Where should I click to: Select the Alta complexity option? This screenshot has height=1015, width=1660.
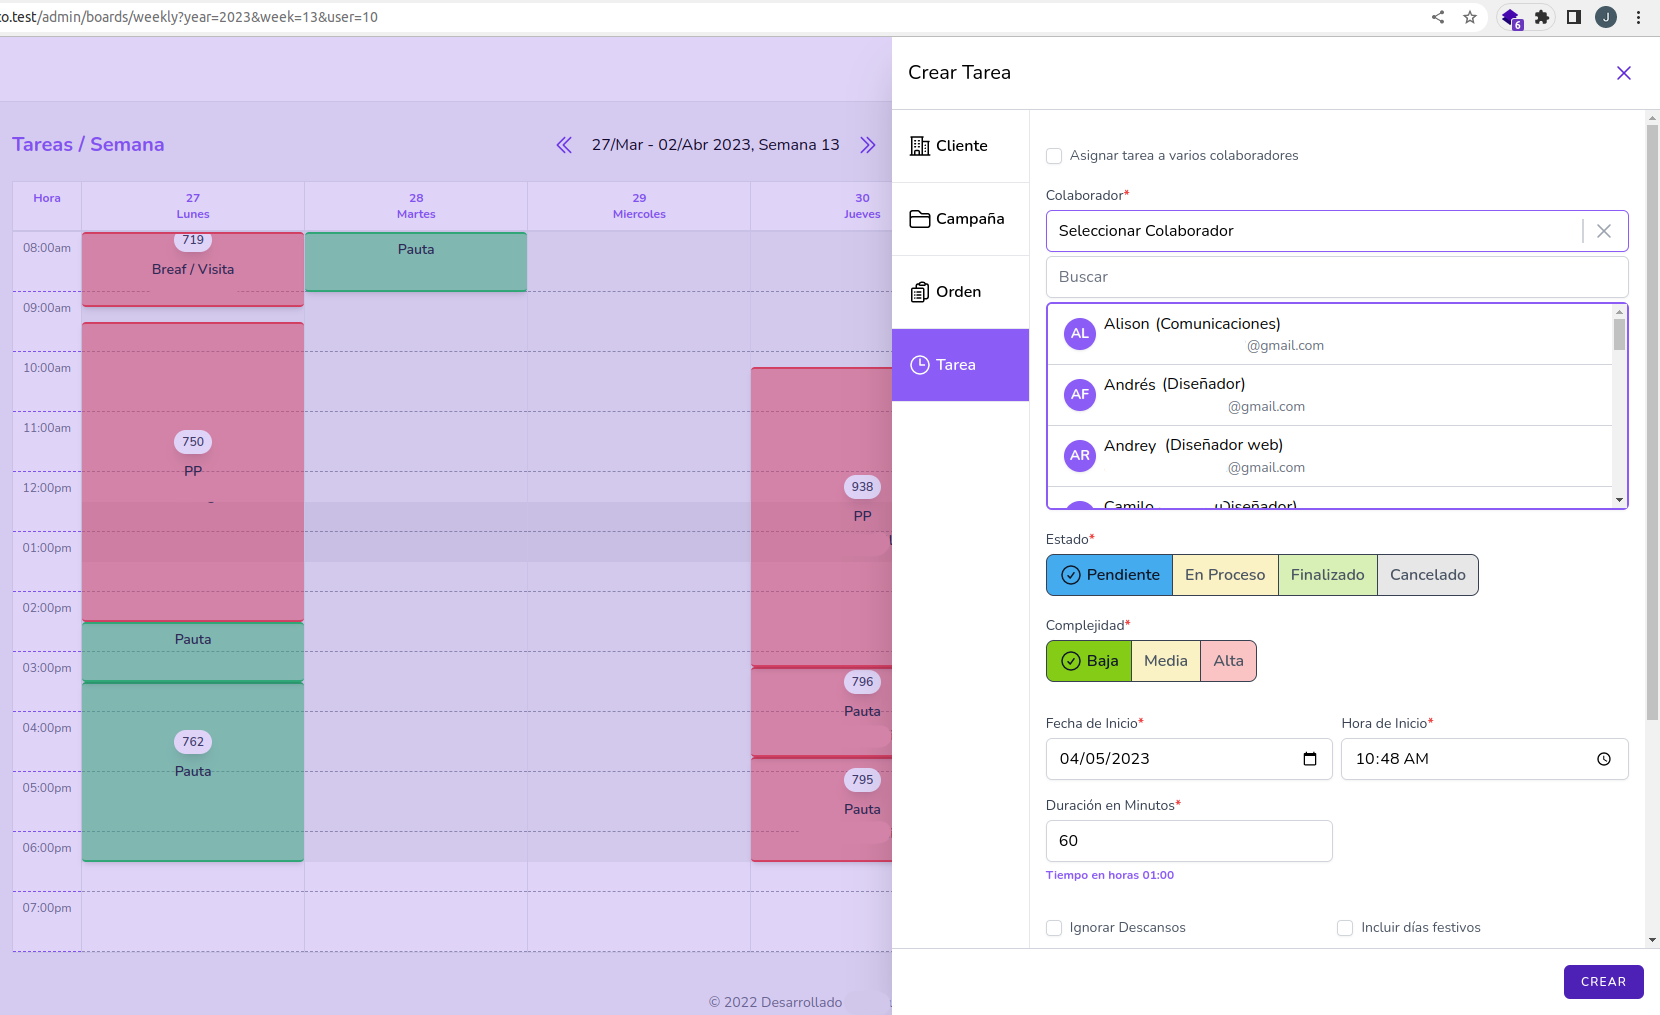[x=1228, y=661]
